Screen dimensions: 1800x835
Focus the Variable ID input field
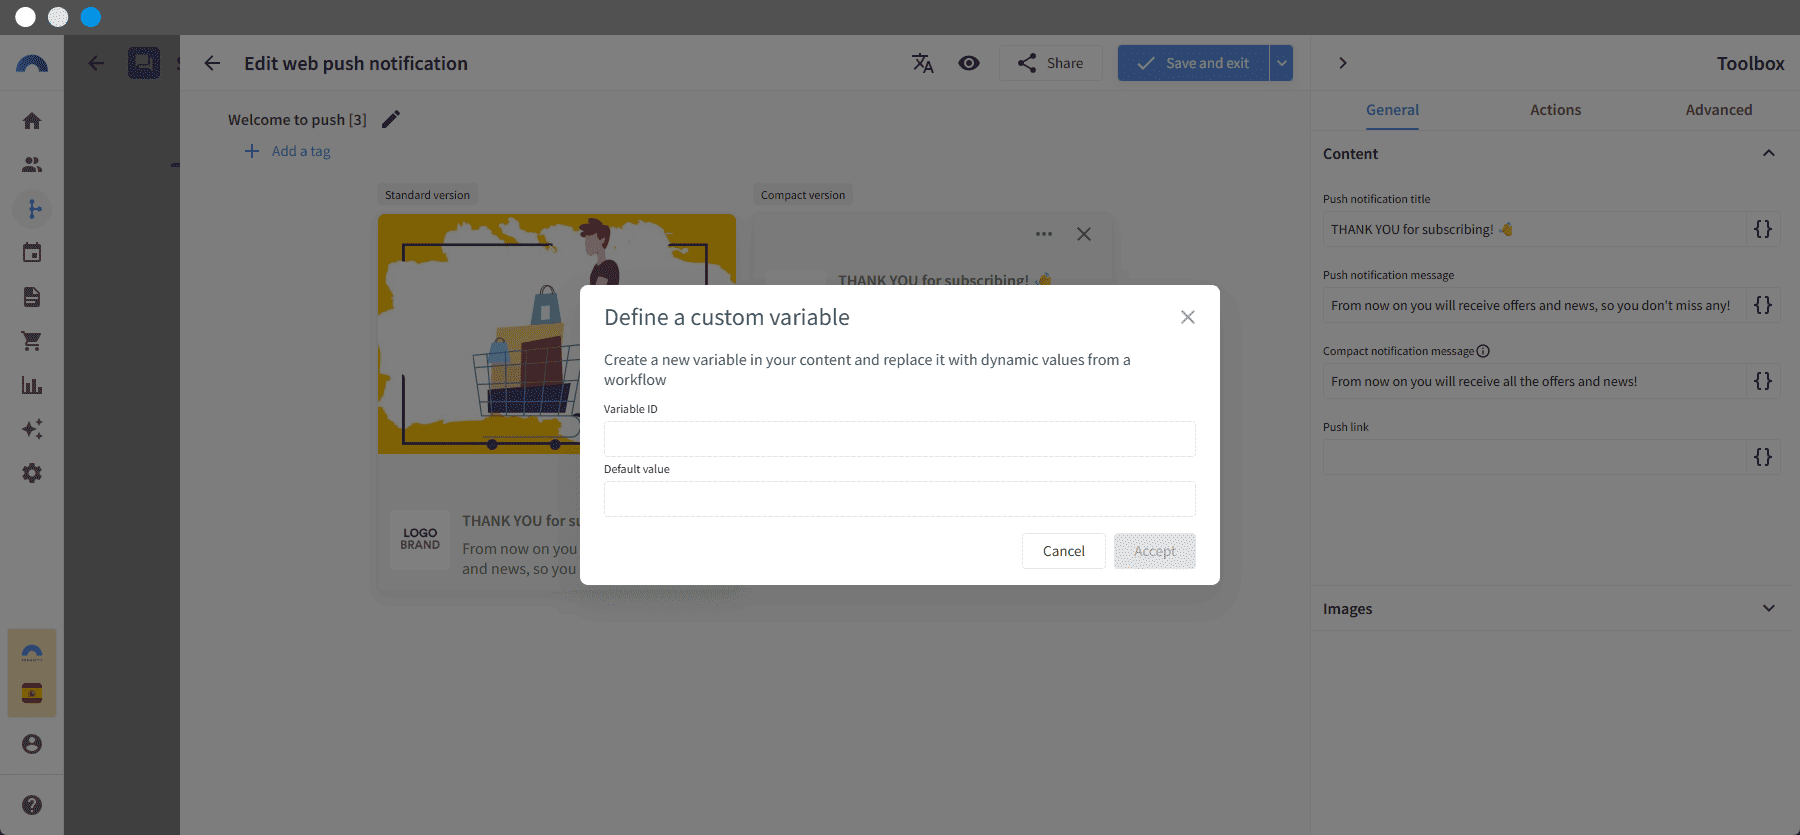pyautogui.click(x=900, y=439)
